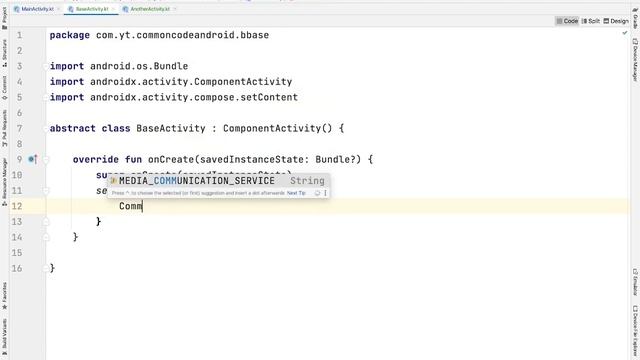The height and width of the screenshot is (360, 640).
Task: Open the Commit tool window
Action: (4, 88)
